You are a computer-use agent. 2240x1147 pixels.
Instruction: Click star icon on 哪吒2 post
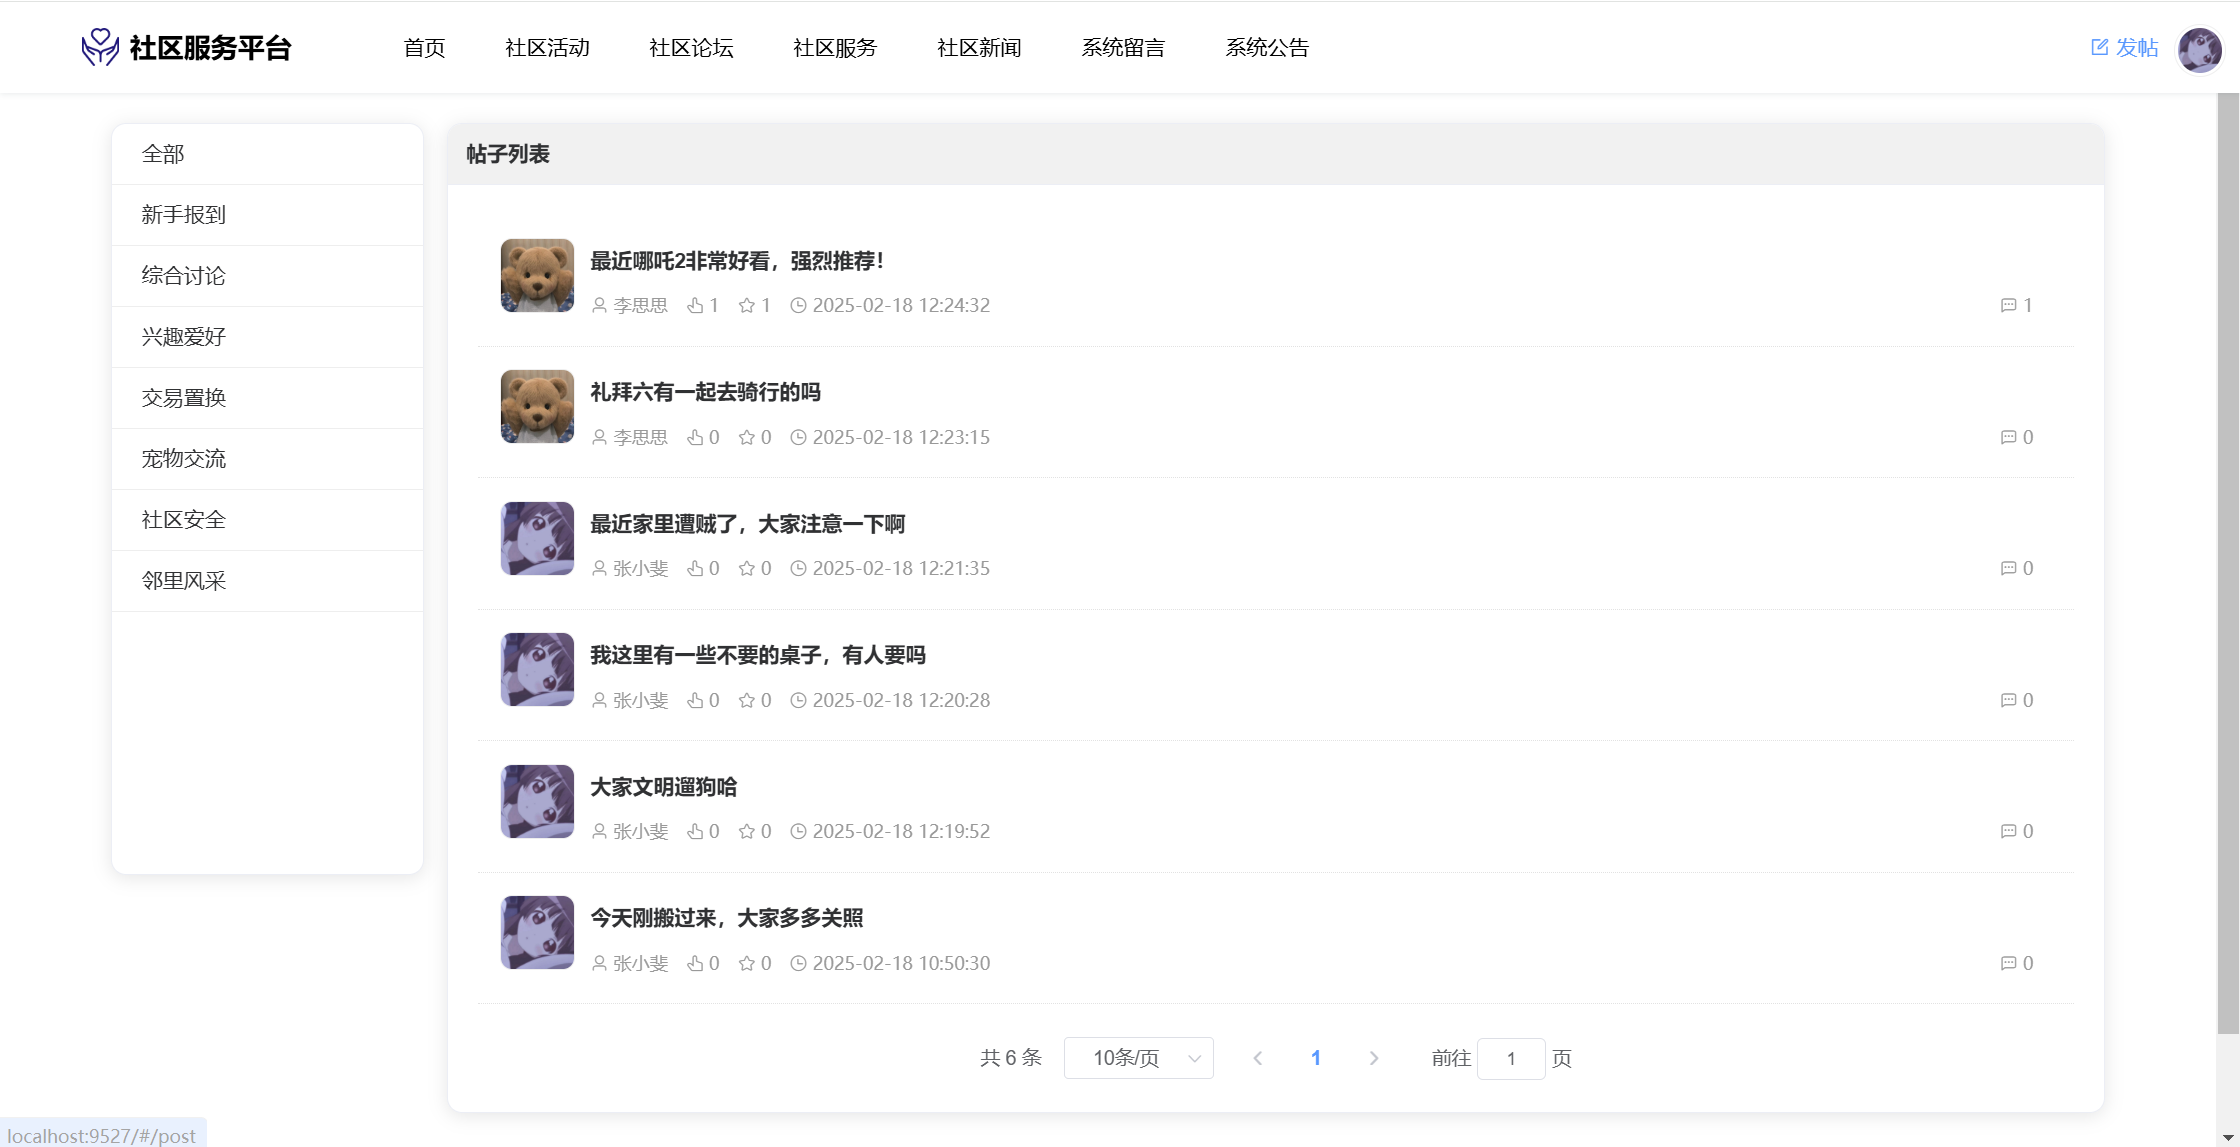coord(747,306)
